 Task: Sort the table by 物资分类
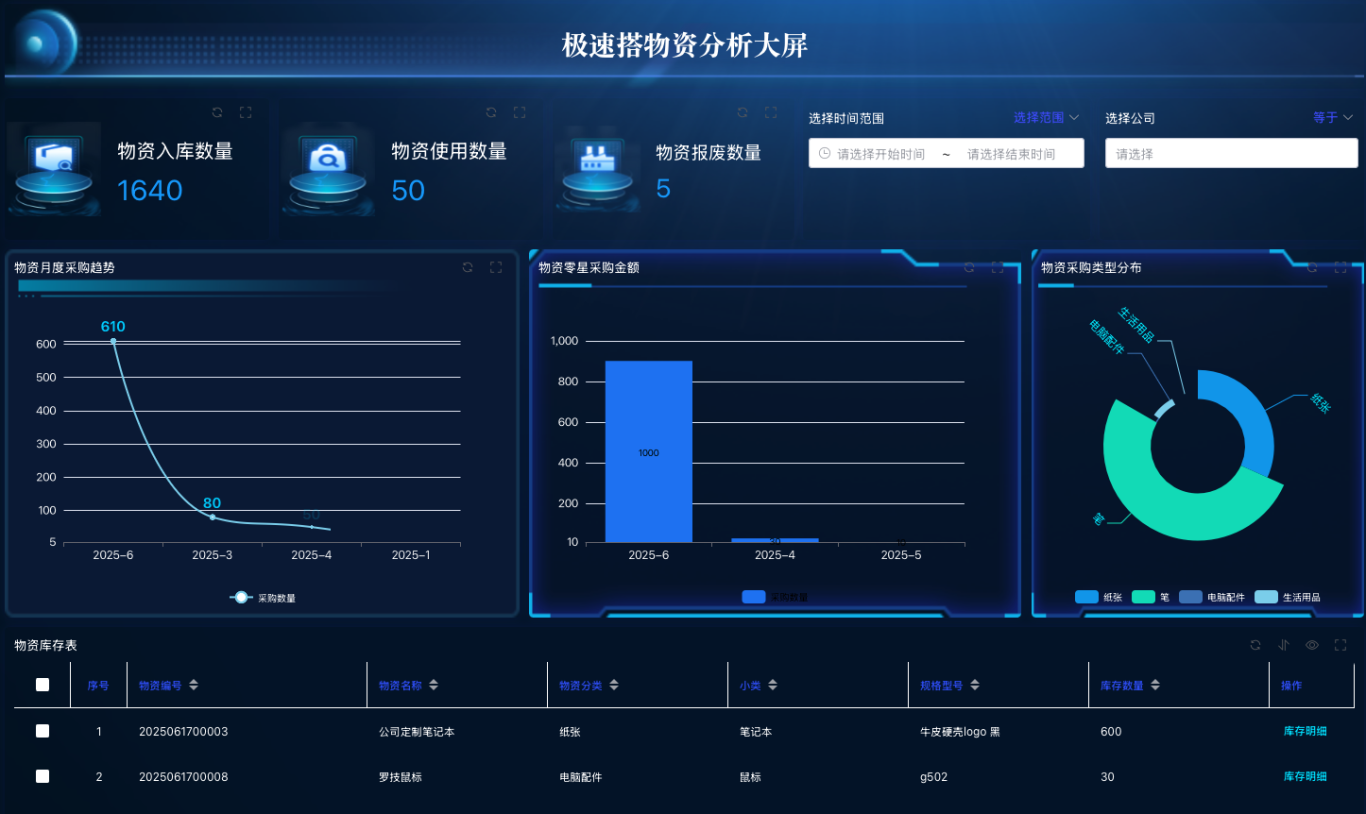[x=614, y=685]
